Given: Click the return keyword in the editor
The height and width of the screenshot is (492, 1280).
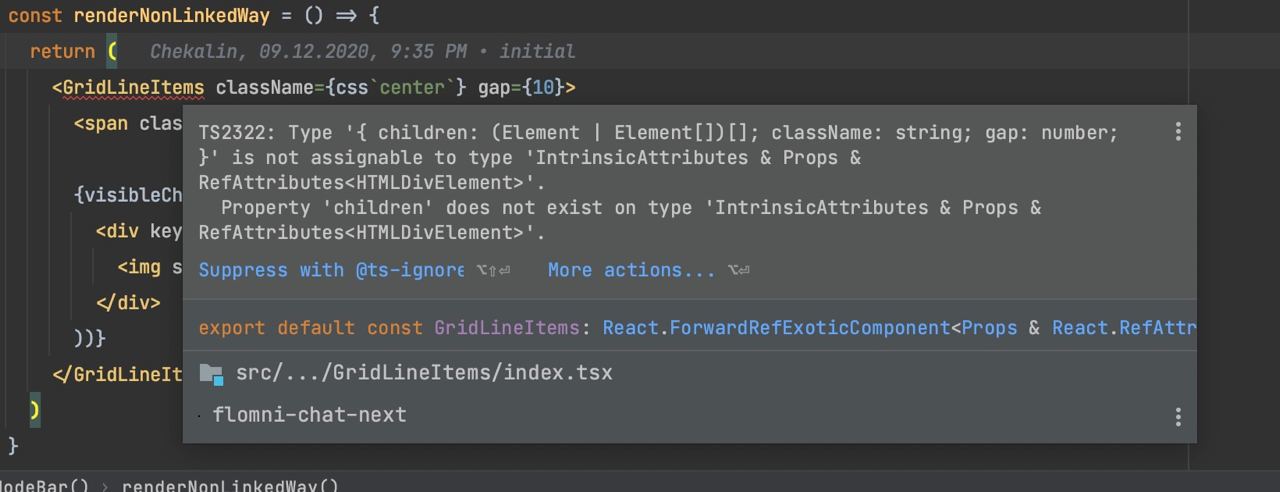Looking at the screenshot, I should (62, 51).
